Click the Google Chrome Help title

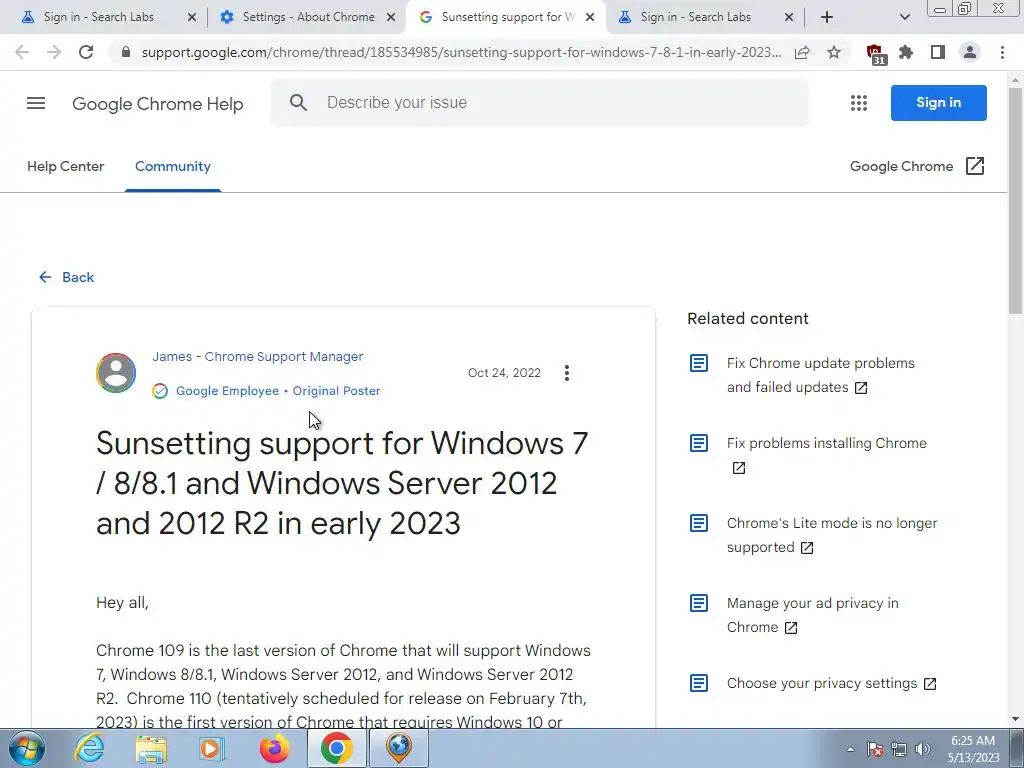157,104
